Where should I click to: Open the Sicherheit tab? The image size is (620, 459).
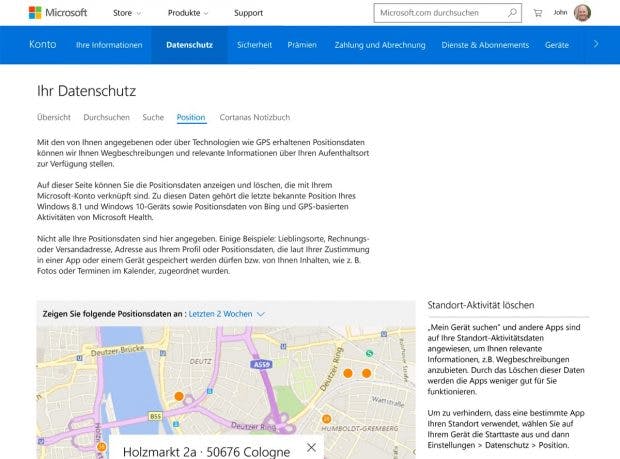[254, 45]
